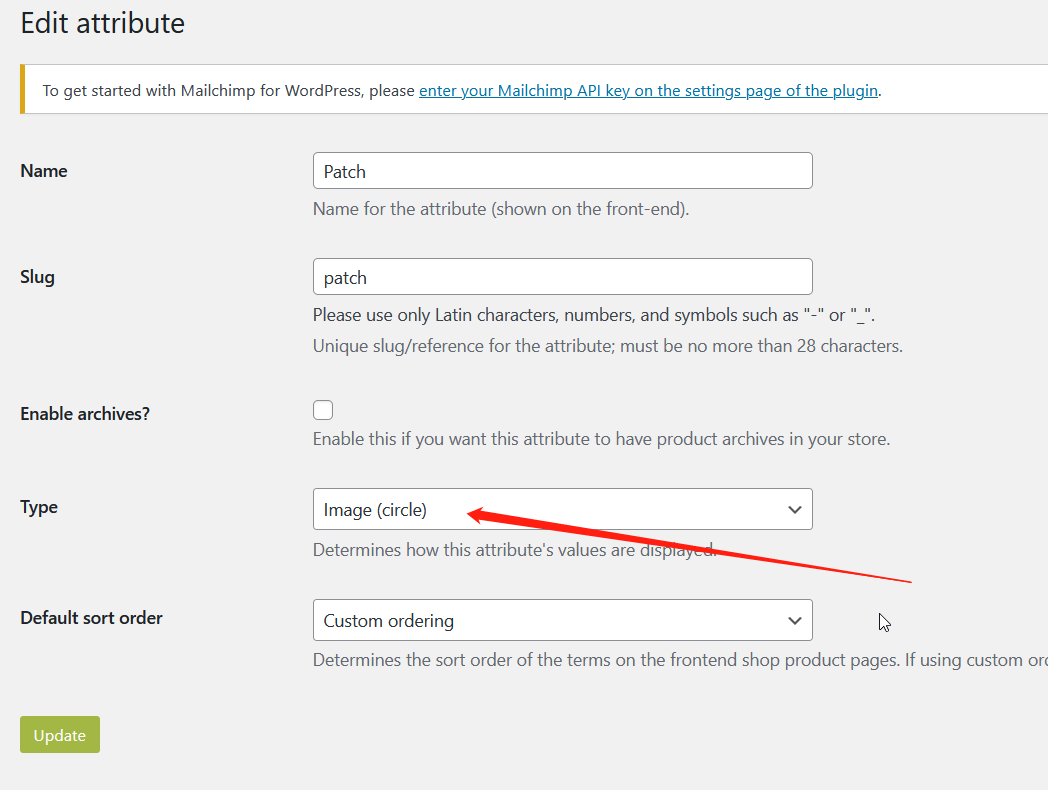Click the Name input field containing Patch
The width and height of the screenshot is (1048, 790).
pyautogui.click(x=563, y=171)
